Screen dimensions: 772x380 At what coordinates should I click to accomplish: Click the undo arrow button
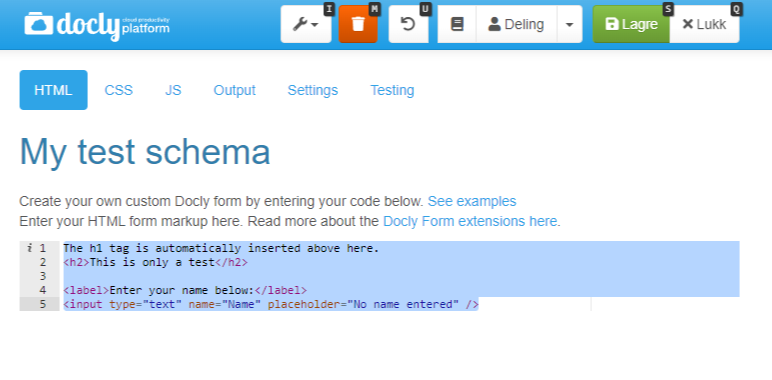click(x=408, y=24)
